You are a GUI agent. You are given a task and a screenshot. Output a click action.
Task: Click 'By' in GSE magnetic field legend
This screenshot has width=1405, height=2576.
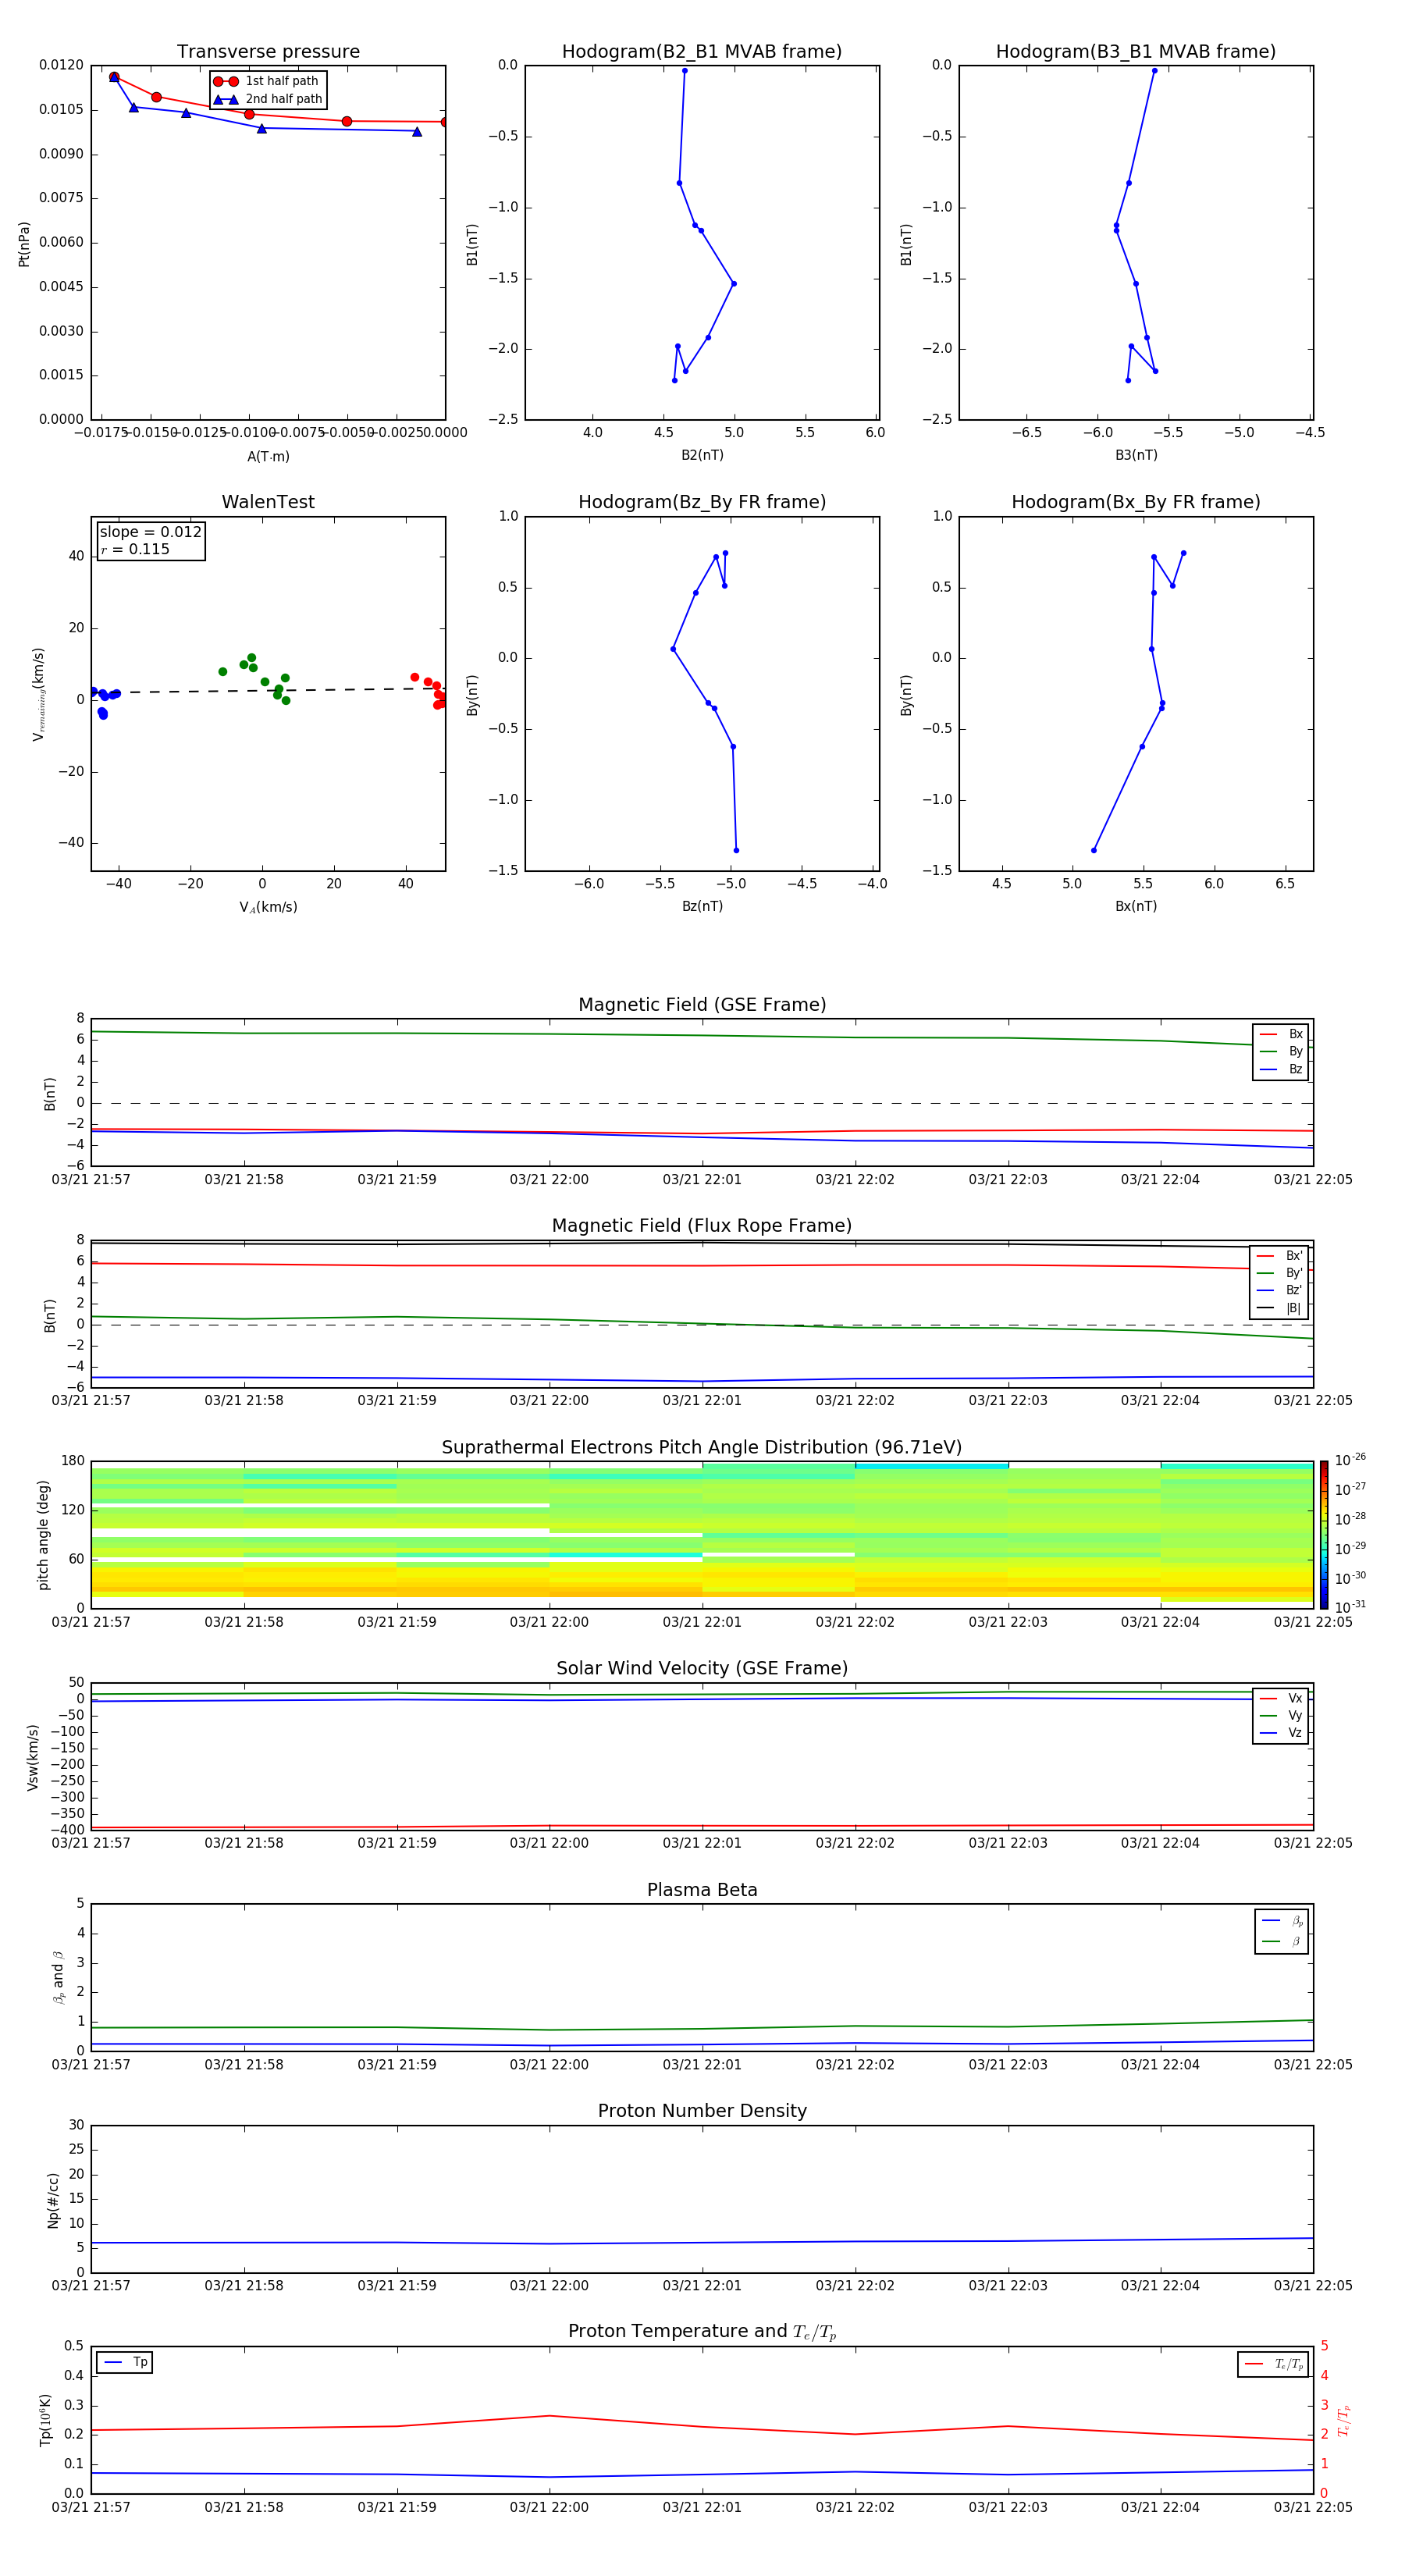click(x=1281, y=1051)
